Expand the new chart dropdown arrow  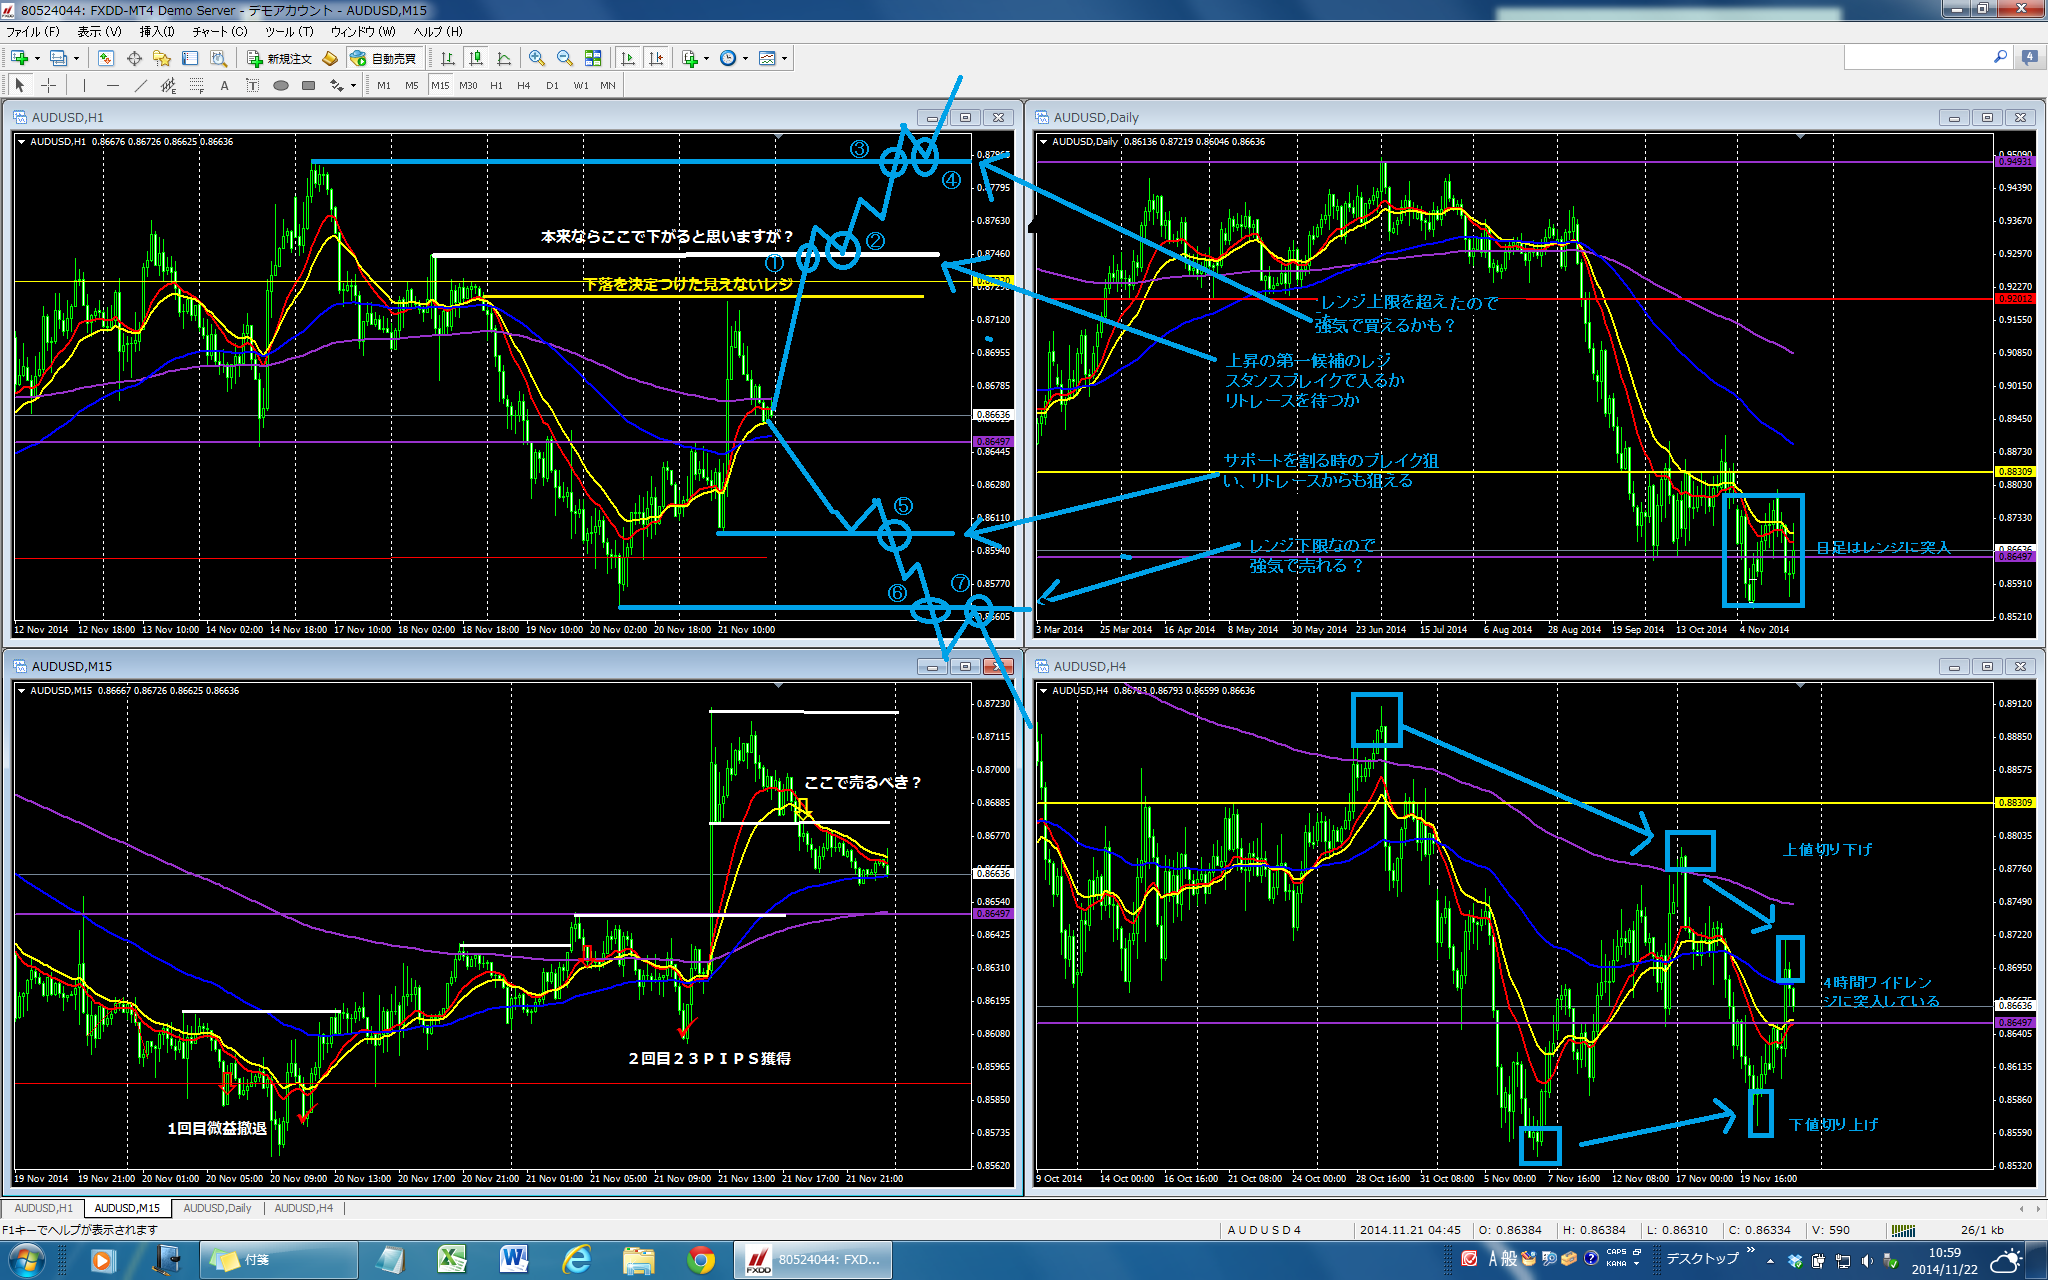(37, 58)
